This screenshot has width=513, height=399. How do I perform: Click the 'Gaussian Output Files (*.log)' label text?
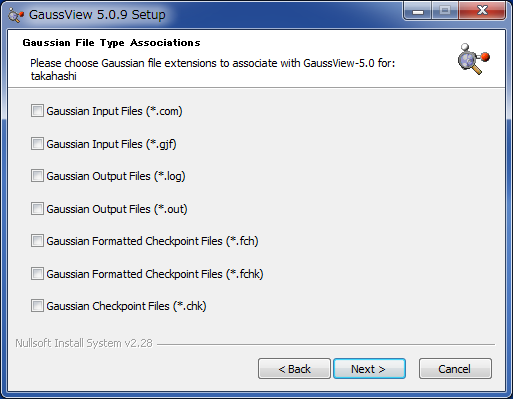tap(116, 176)
